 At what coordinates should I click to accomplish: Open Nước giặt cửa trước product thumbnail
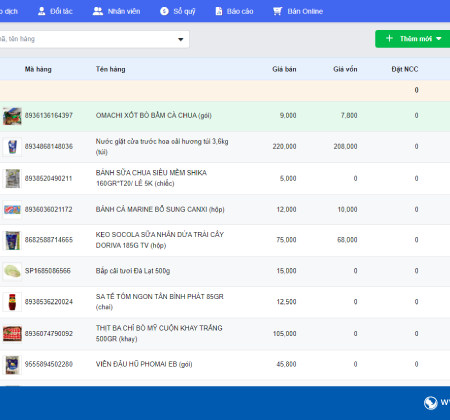12,147
